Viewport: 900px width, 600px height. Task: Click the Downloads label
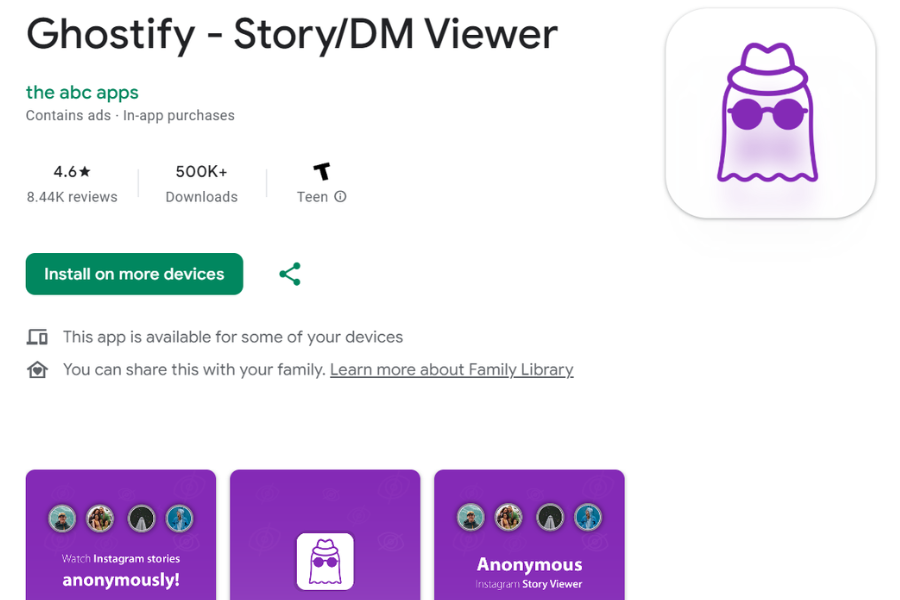[x=201, y=197]
